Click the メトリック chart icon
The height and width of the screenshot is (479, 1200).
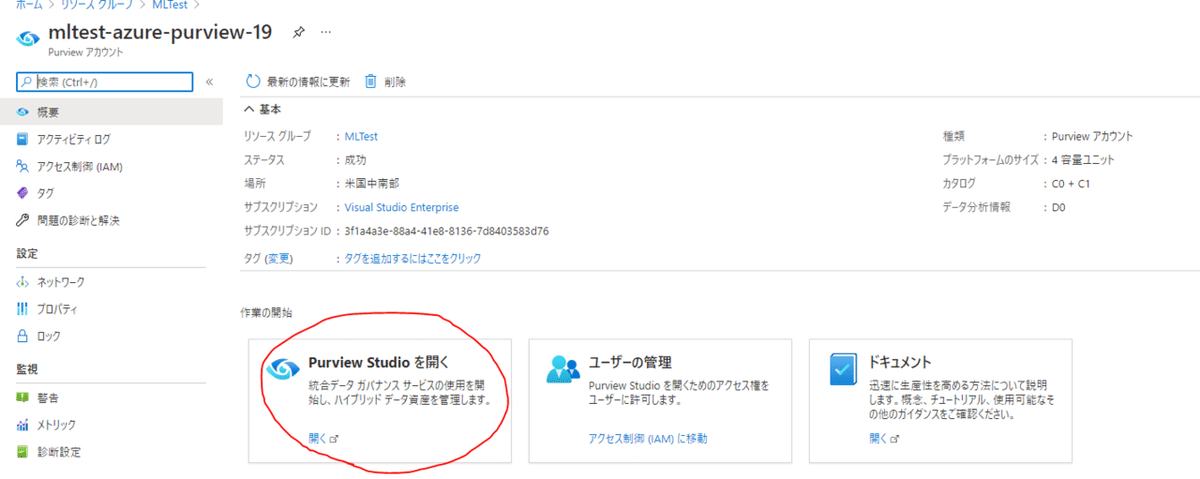(x=23, y=425)
